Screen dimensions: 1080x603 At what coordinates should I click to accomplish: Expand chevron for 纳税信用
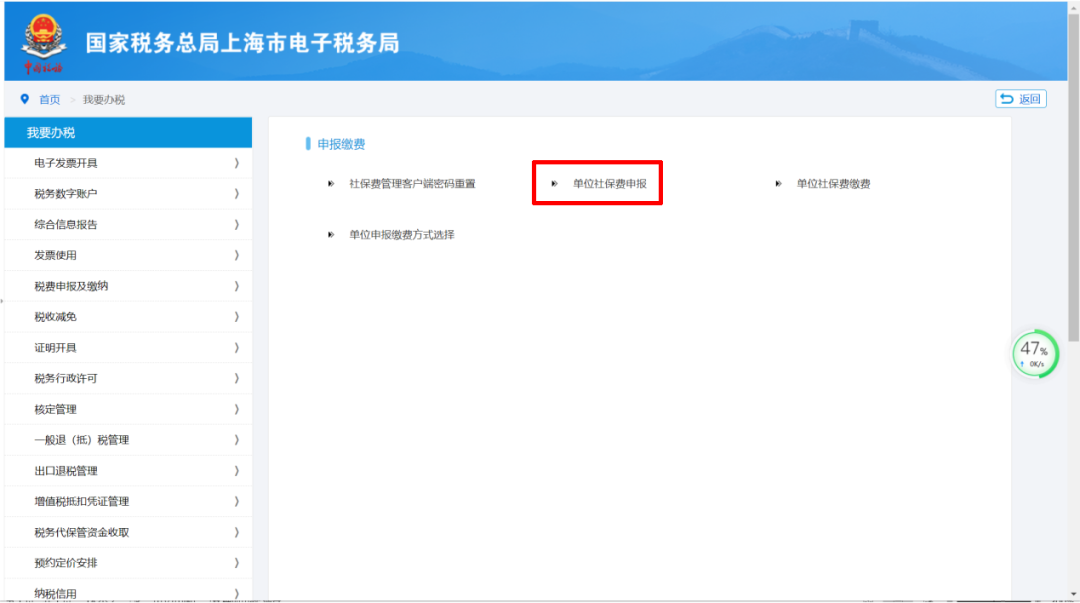(x=237, y=593)
